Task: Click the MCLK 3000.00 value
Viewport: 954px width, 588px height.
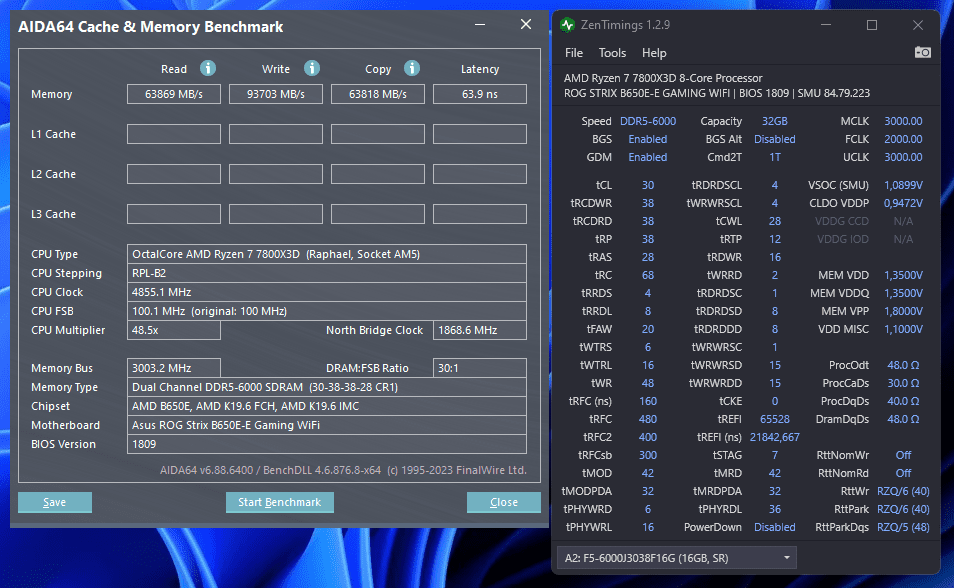Action: pos(903,121)
